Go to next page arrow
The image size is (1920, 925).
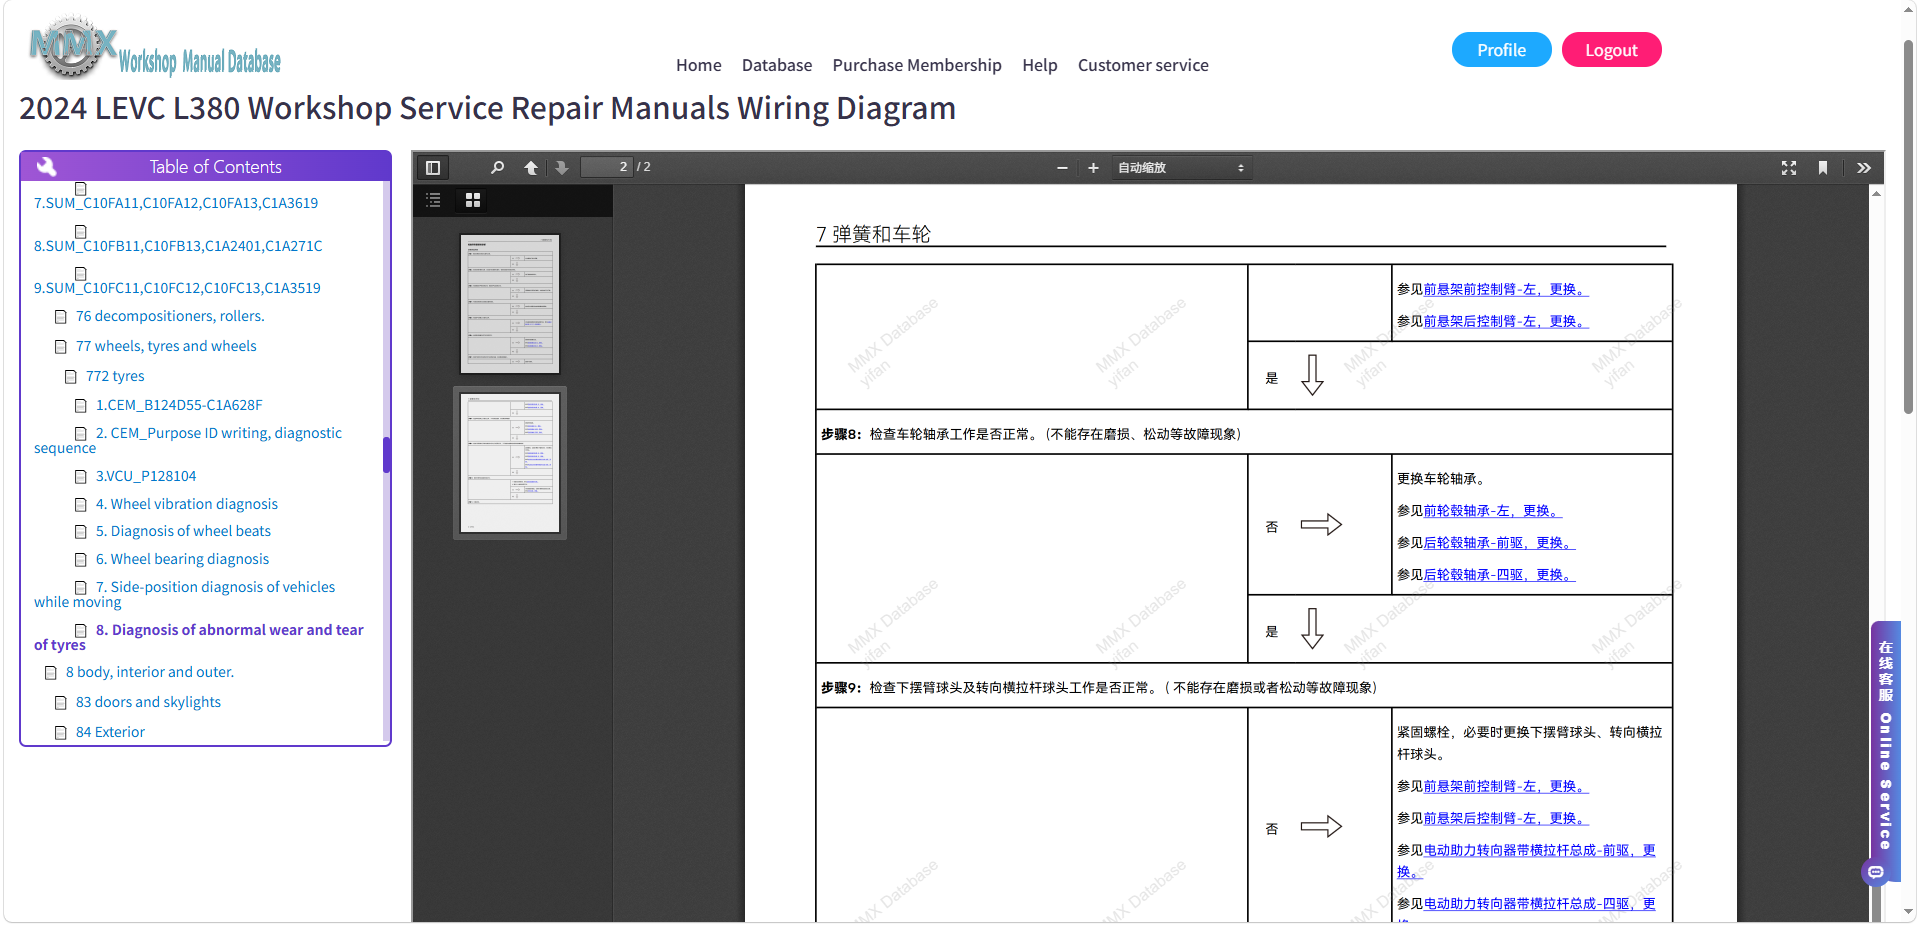(562, 168)
